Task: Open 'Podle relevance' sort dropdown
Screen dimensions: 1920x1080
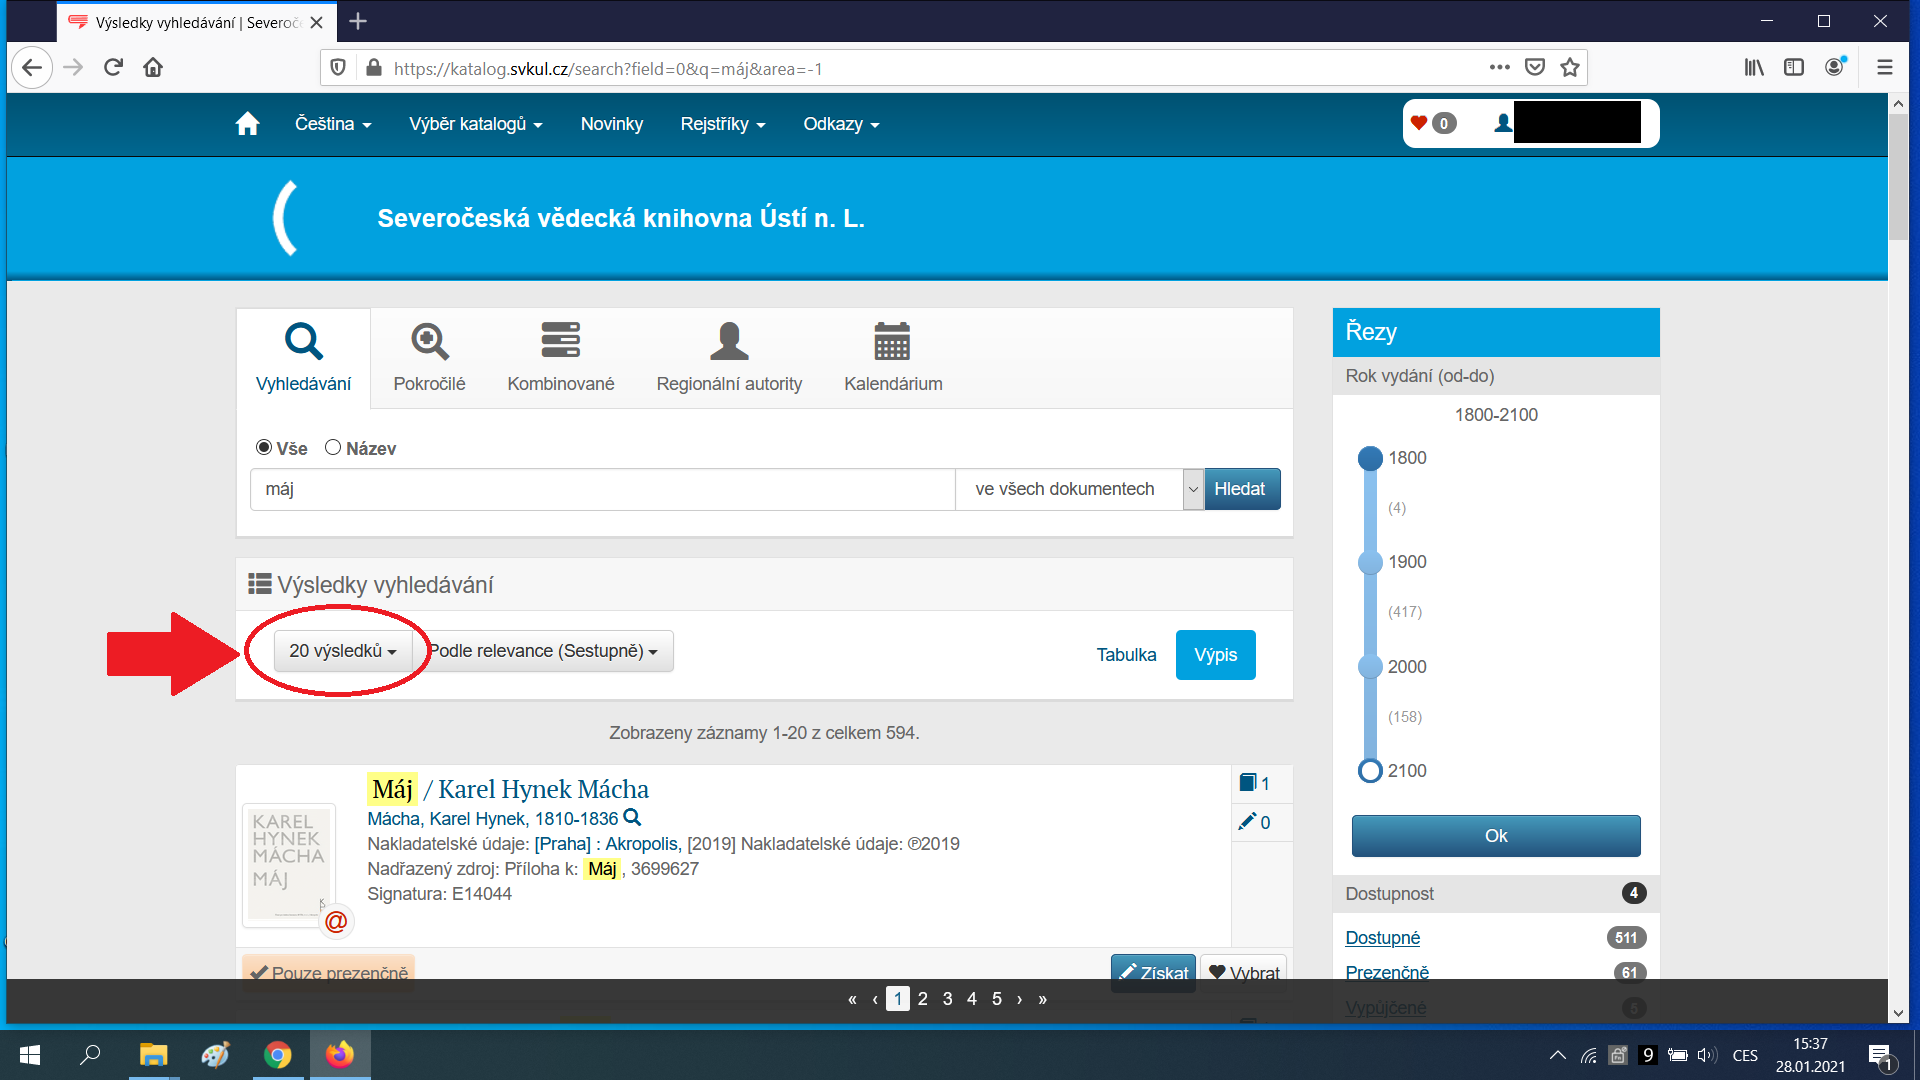Action: [543, 651]
